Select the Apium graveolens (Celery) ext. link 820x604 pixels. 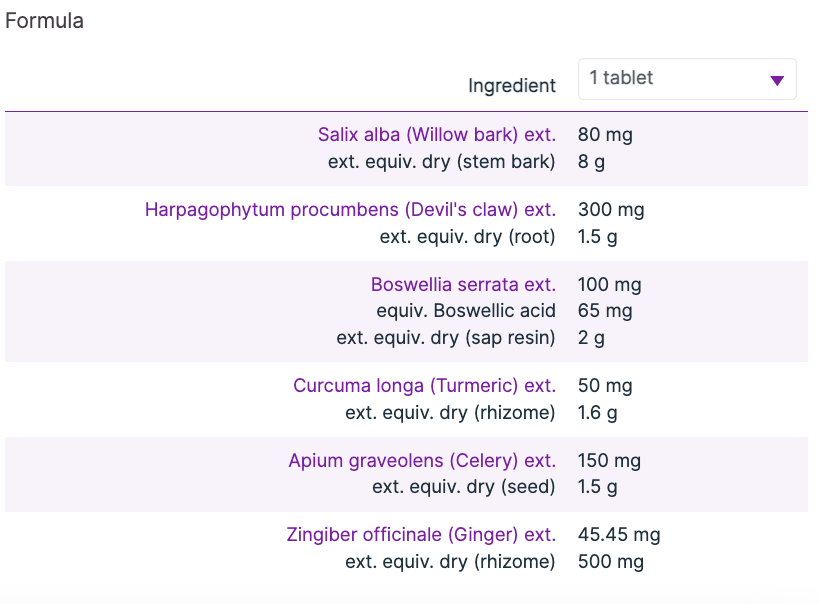point(422,461)
